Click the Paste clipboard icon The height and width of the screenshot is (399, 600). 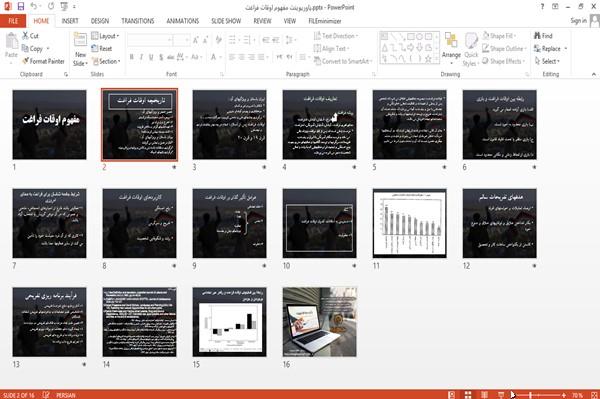coord(11,41)
